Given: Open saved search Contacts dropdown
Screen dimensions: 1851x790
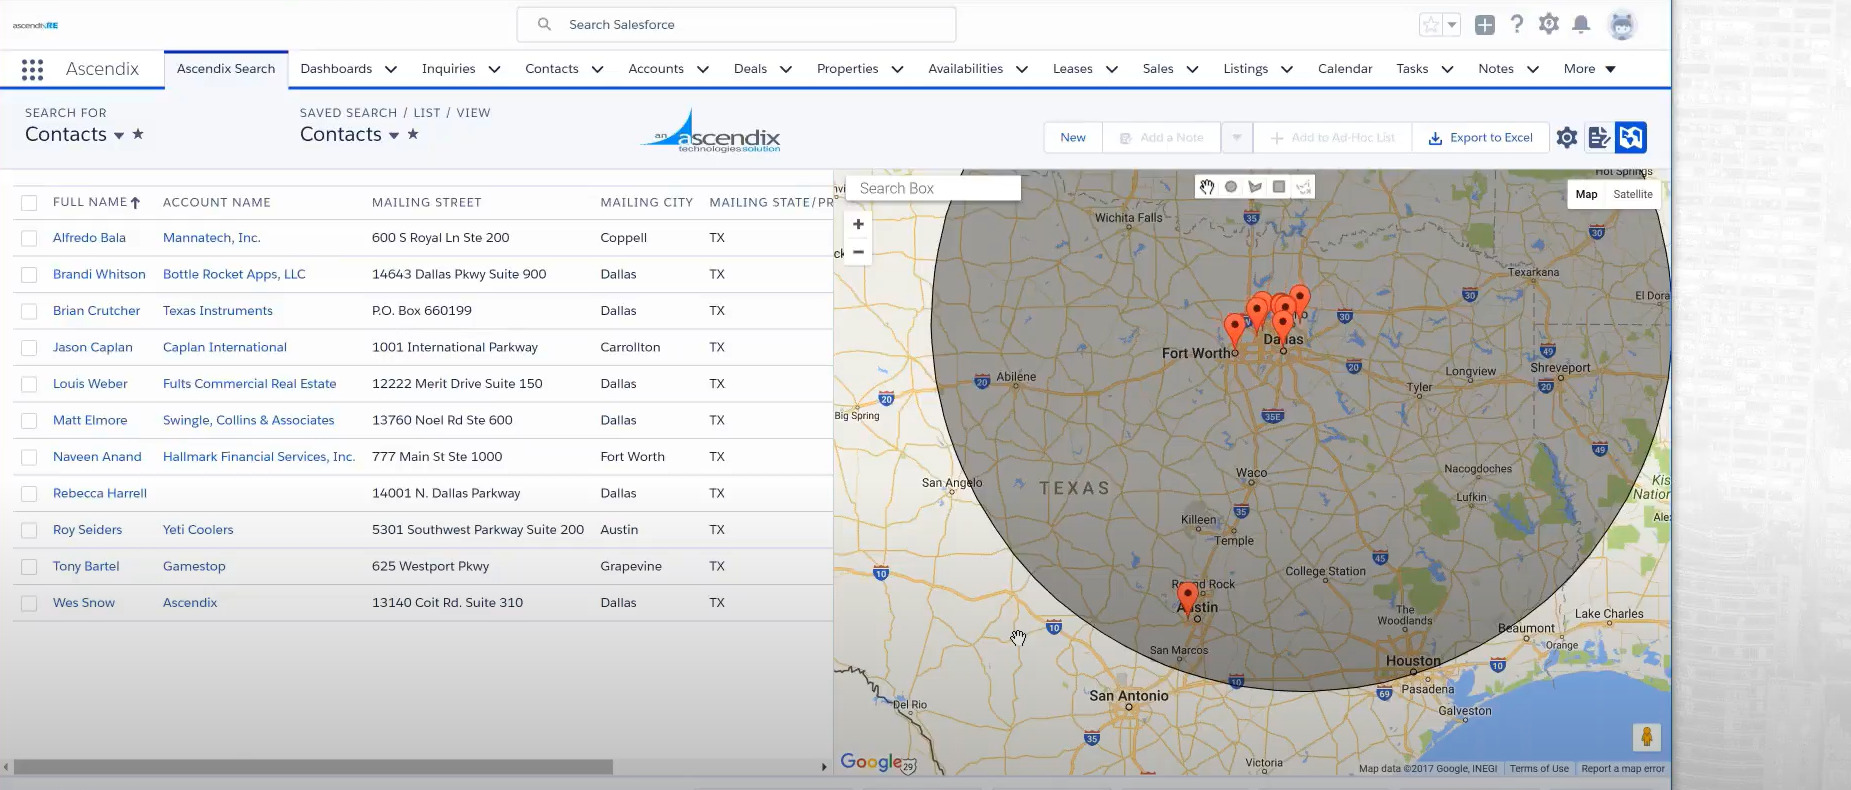Looking at the screenshot, I should tap(394, 135).
